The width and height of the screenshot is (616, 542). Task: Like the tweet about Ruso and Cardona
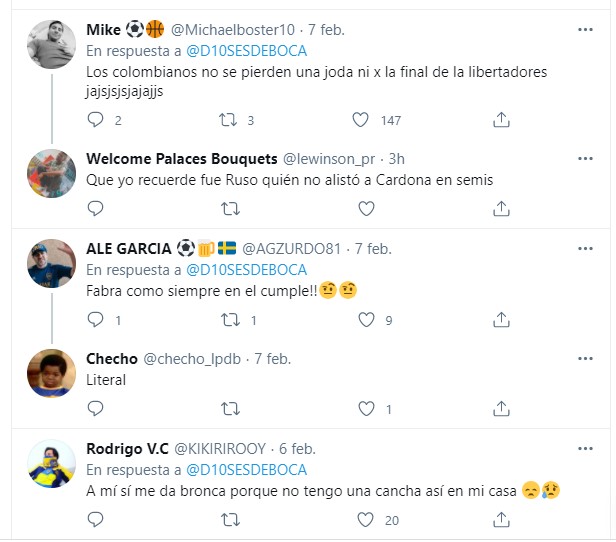[364, 209]
